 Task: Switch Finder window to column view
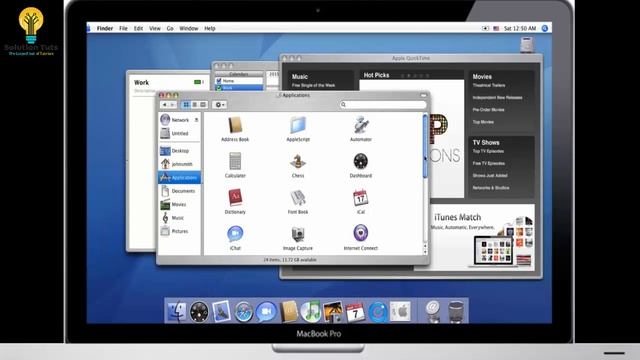pos(203,105)
